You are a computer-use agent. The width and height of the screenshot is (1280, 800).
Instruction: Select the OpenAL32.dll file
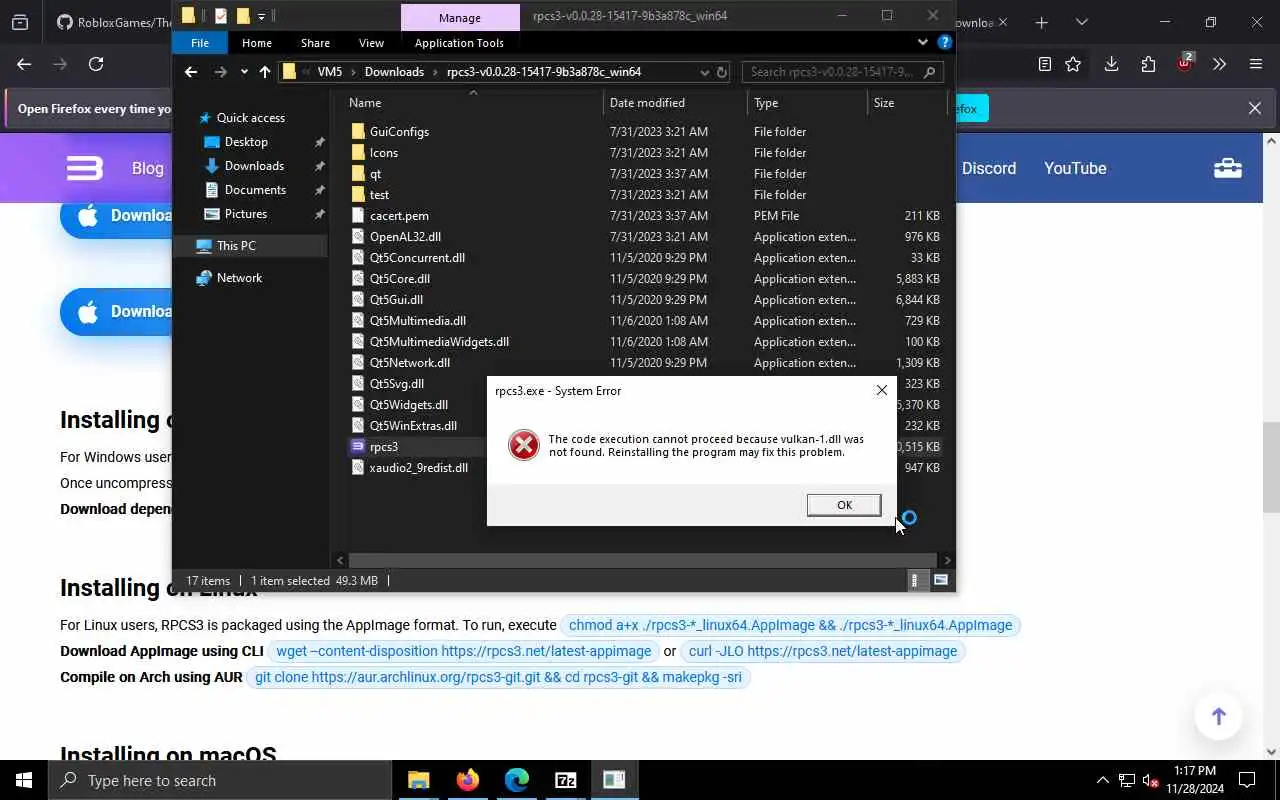pyautogui.click(x=405, y=237)
